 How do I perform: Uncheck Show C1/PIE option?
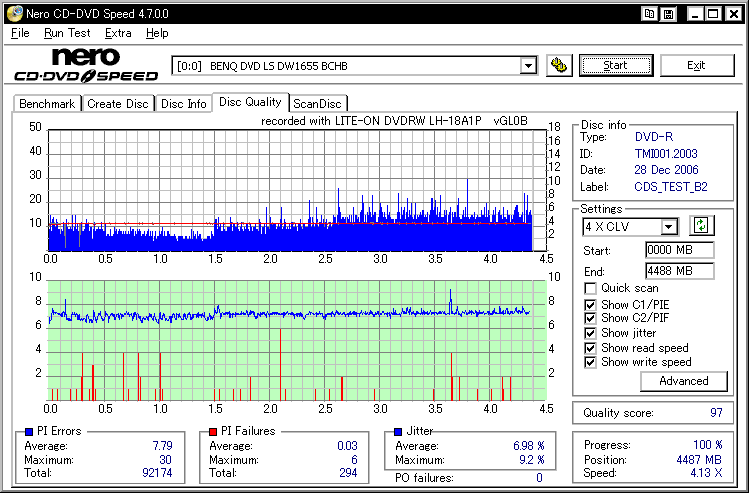(x=590, y=304)
